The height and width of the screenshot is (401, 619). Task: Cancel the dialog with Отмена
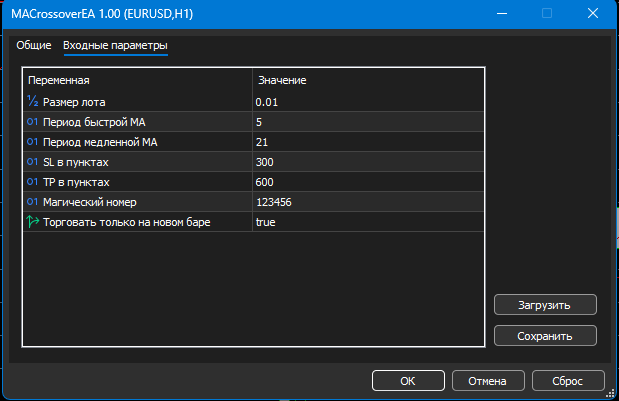coord(488,381)
